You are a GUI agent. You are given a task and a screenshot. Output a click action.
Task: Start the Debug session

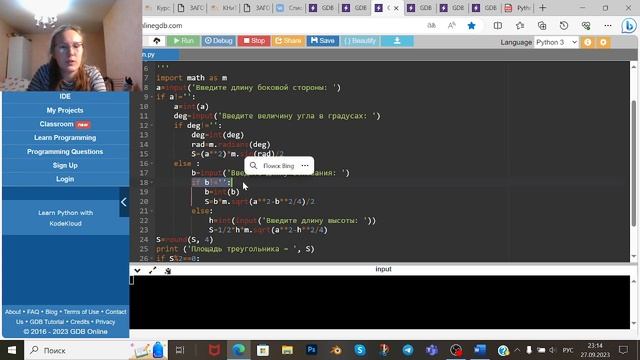[x=218, y=41]
